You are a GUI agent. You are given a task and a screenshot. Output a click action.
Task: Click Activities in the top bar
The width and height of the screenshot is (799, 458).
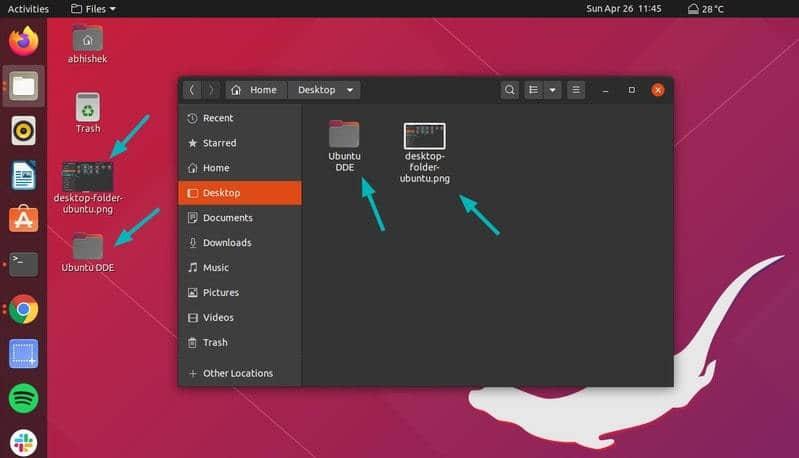[28, 8]
